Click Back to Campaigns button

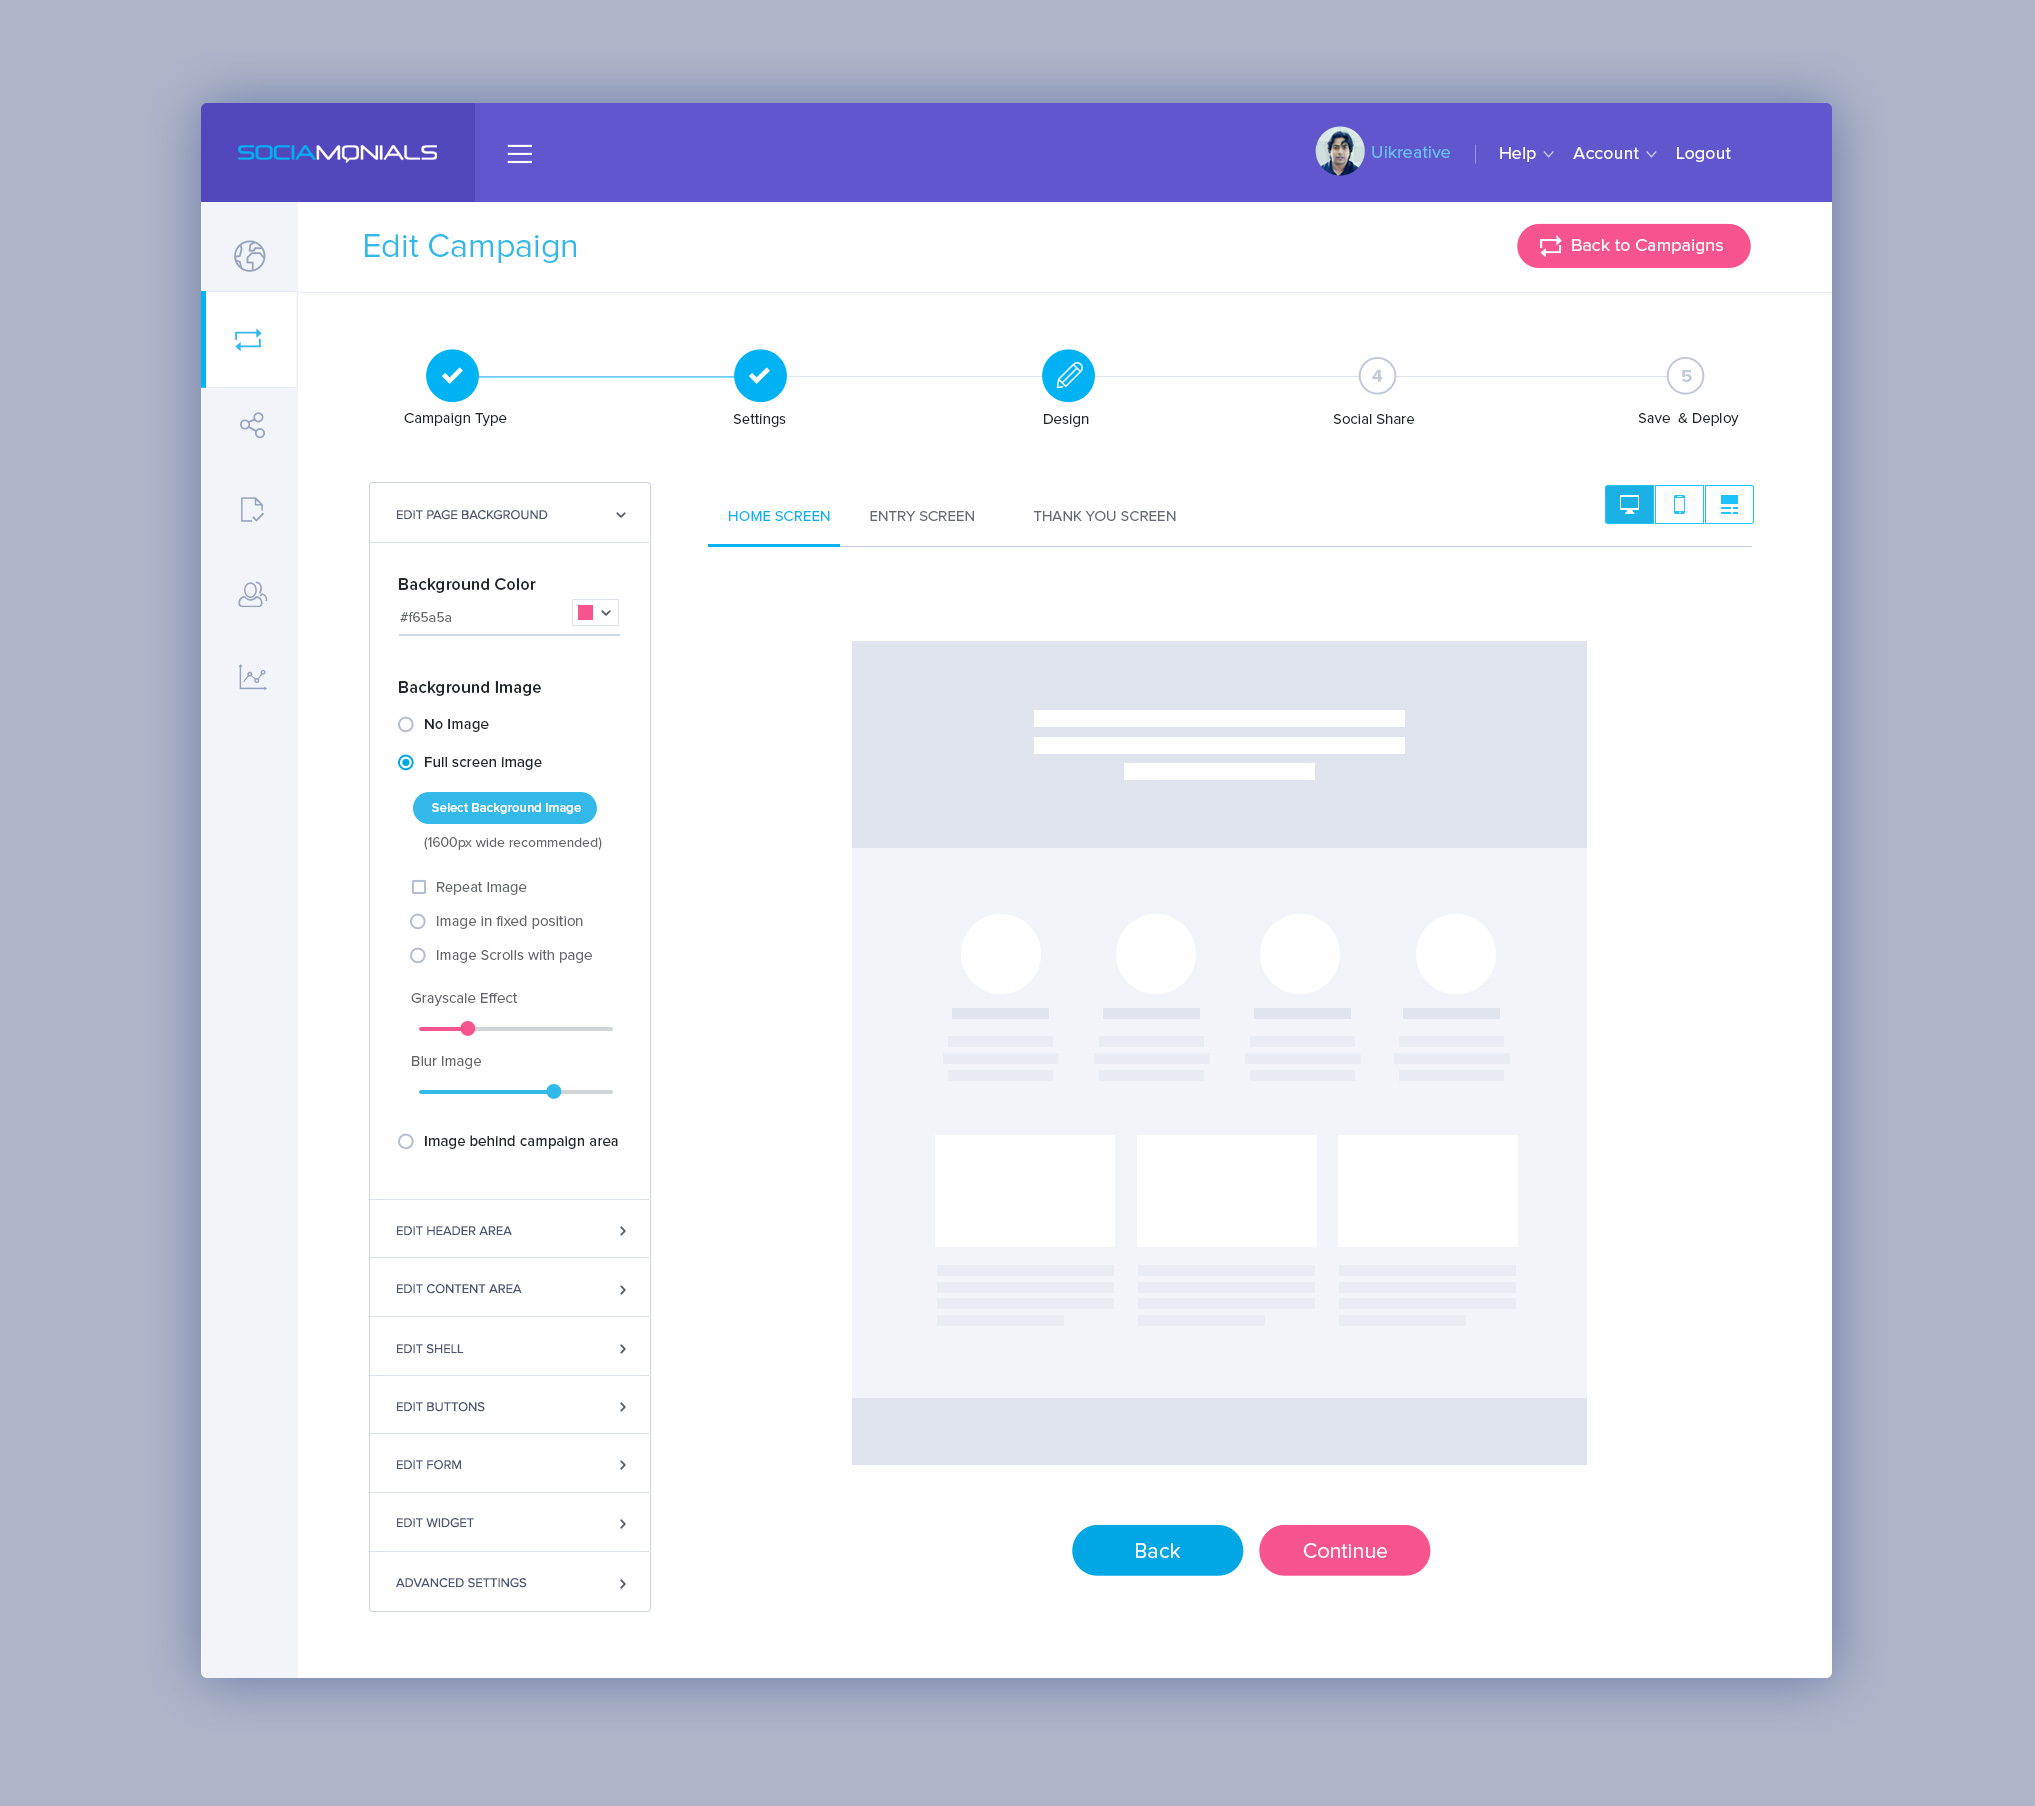(1634, 246)
